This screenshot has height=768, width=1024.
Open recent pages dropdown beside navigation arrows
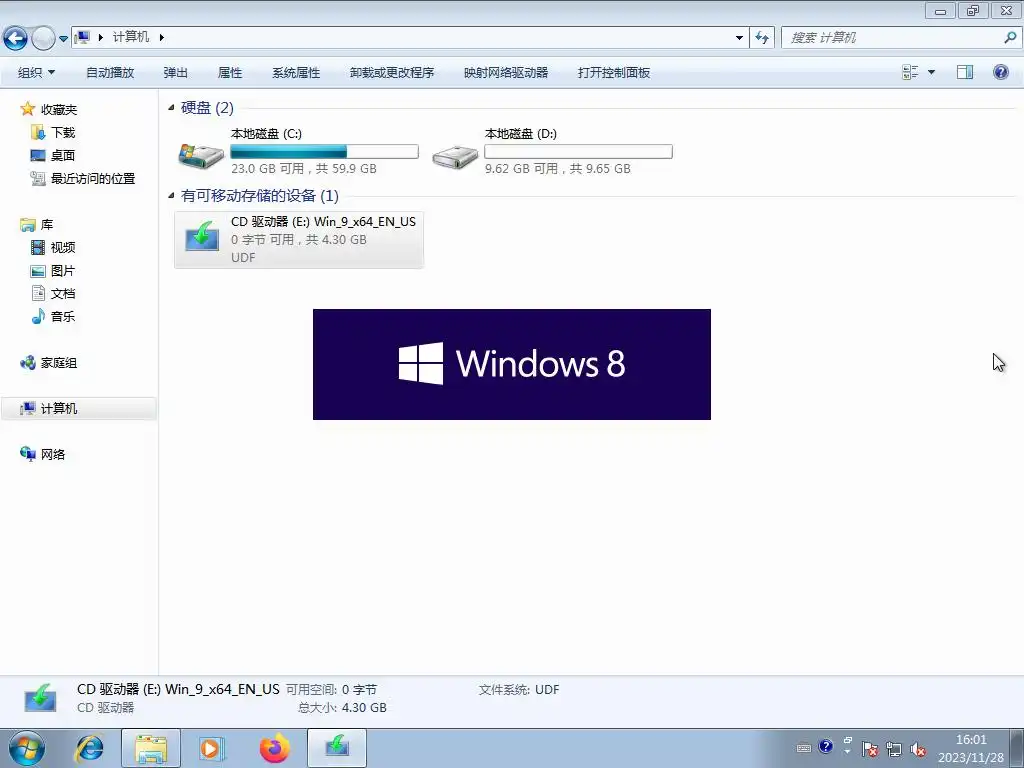click(63, 39)
